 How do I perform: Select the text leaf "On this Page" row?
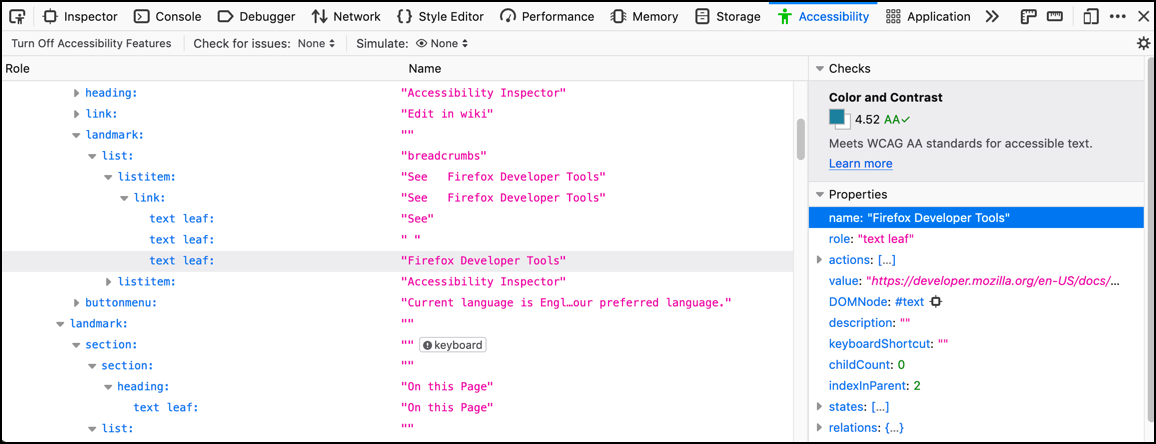pos(398,407)
